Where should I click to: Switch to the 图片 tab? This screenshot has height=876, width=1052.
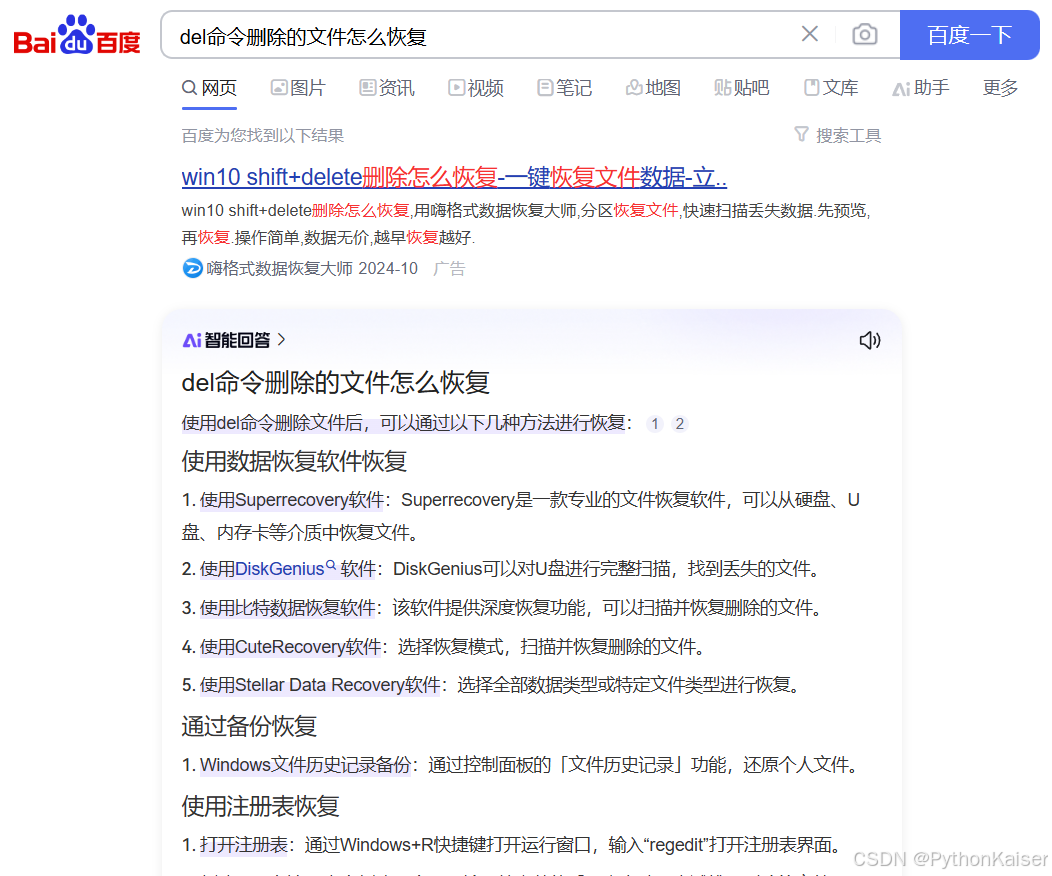[299, 88]
